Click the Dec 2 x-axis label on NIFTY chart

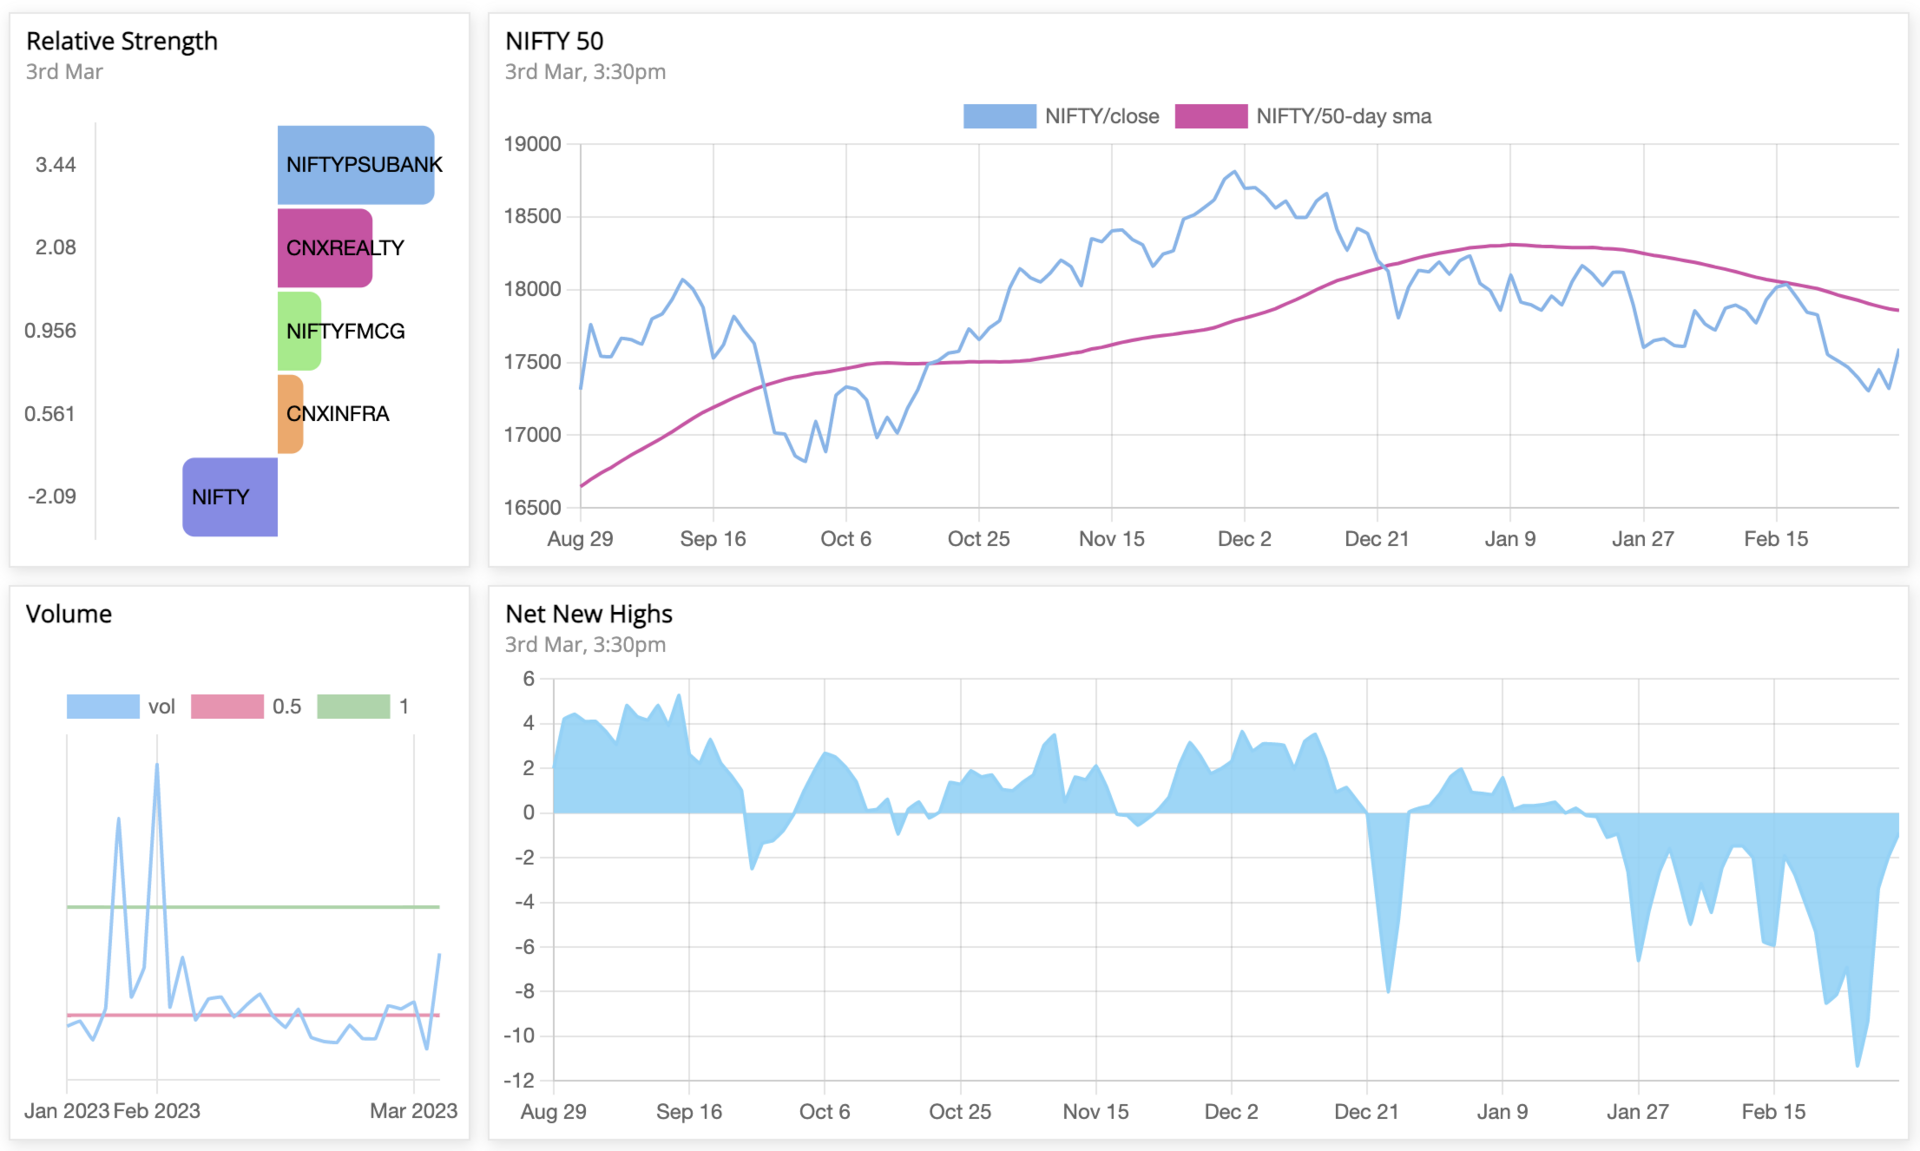[1245, 539]
